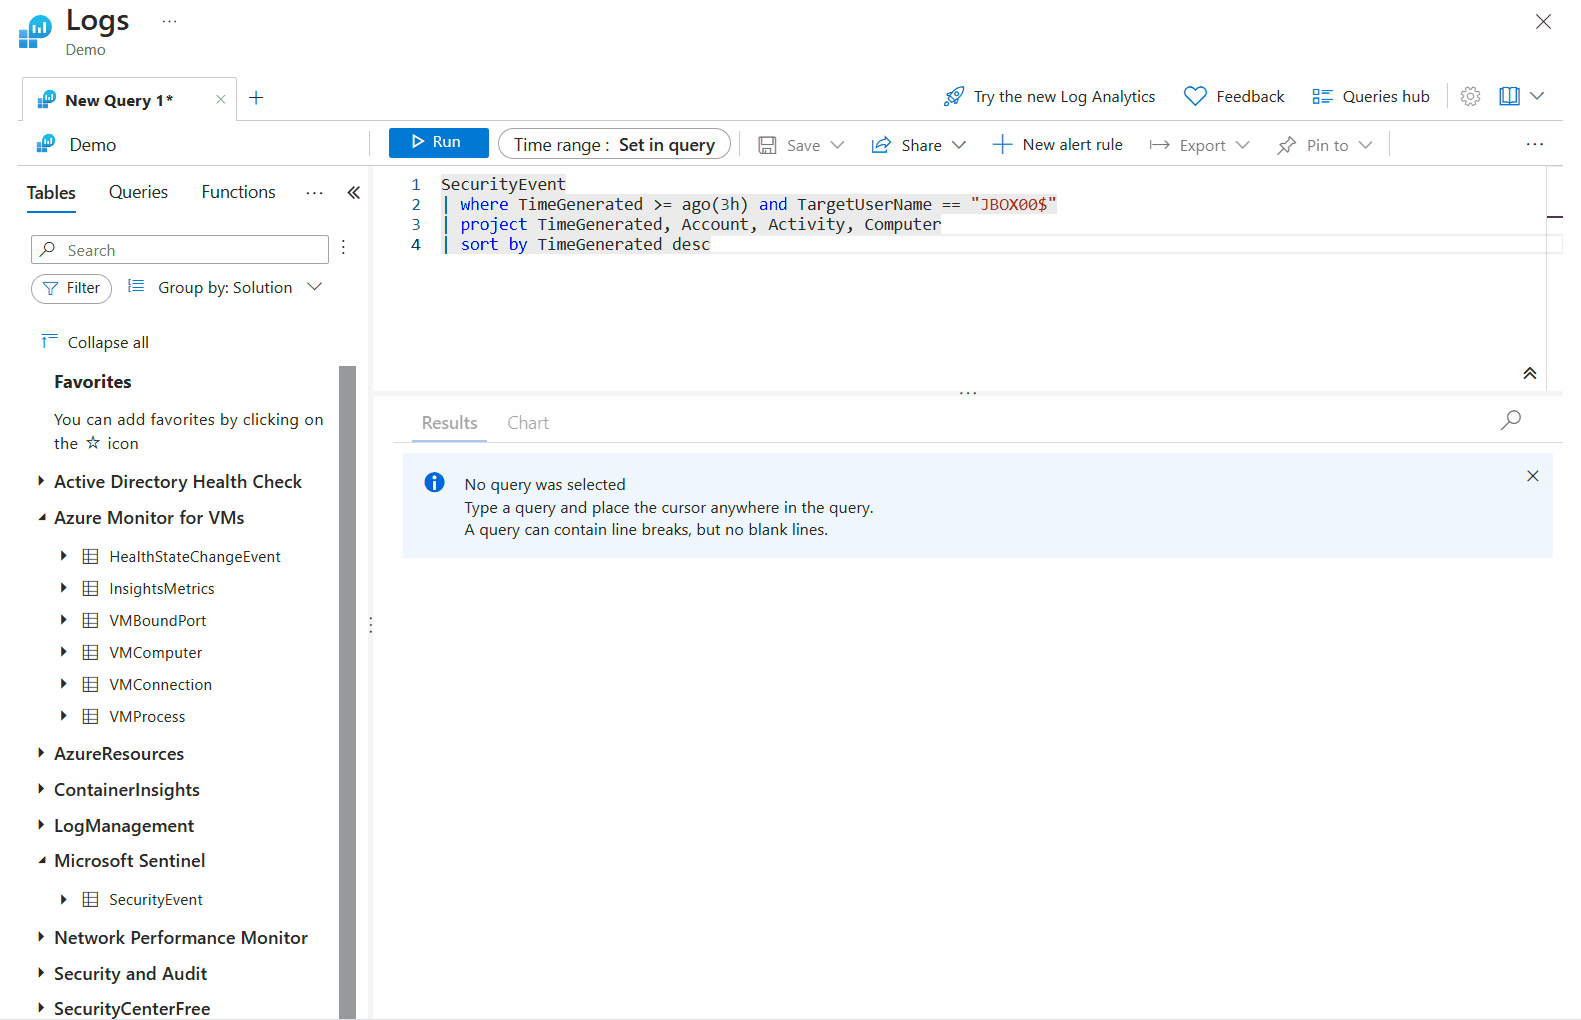Viewport: 1581px width, 1020px height.
Task: Open Queries hub
Action: pyautogui.click(x=1370, y=96)
